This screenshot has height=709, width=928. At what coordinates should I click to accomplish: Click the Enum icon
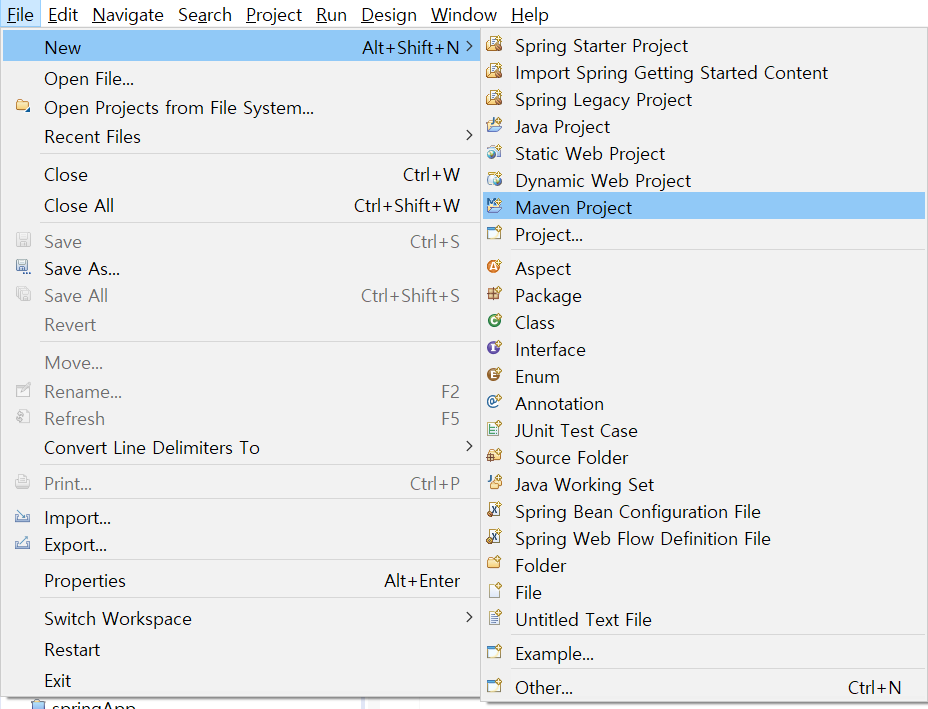pyautogui.click(x=494, y=375)
